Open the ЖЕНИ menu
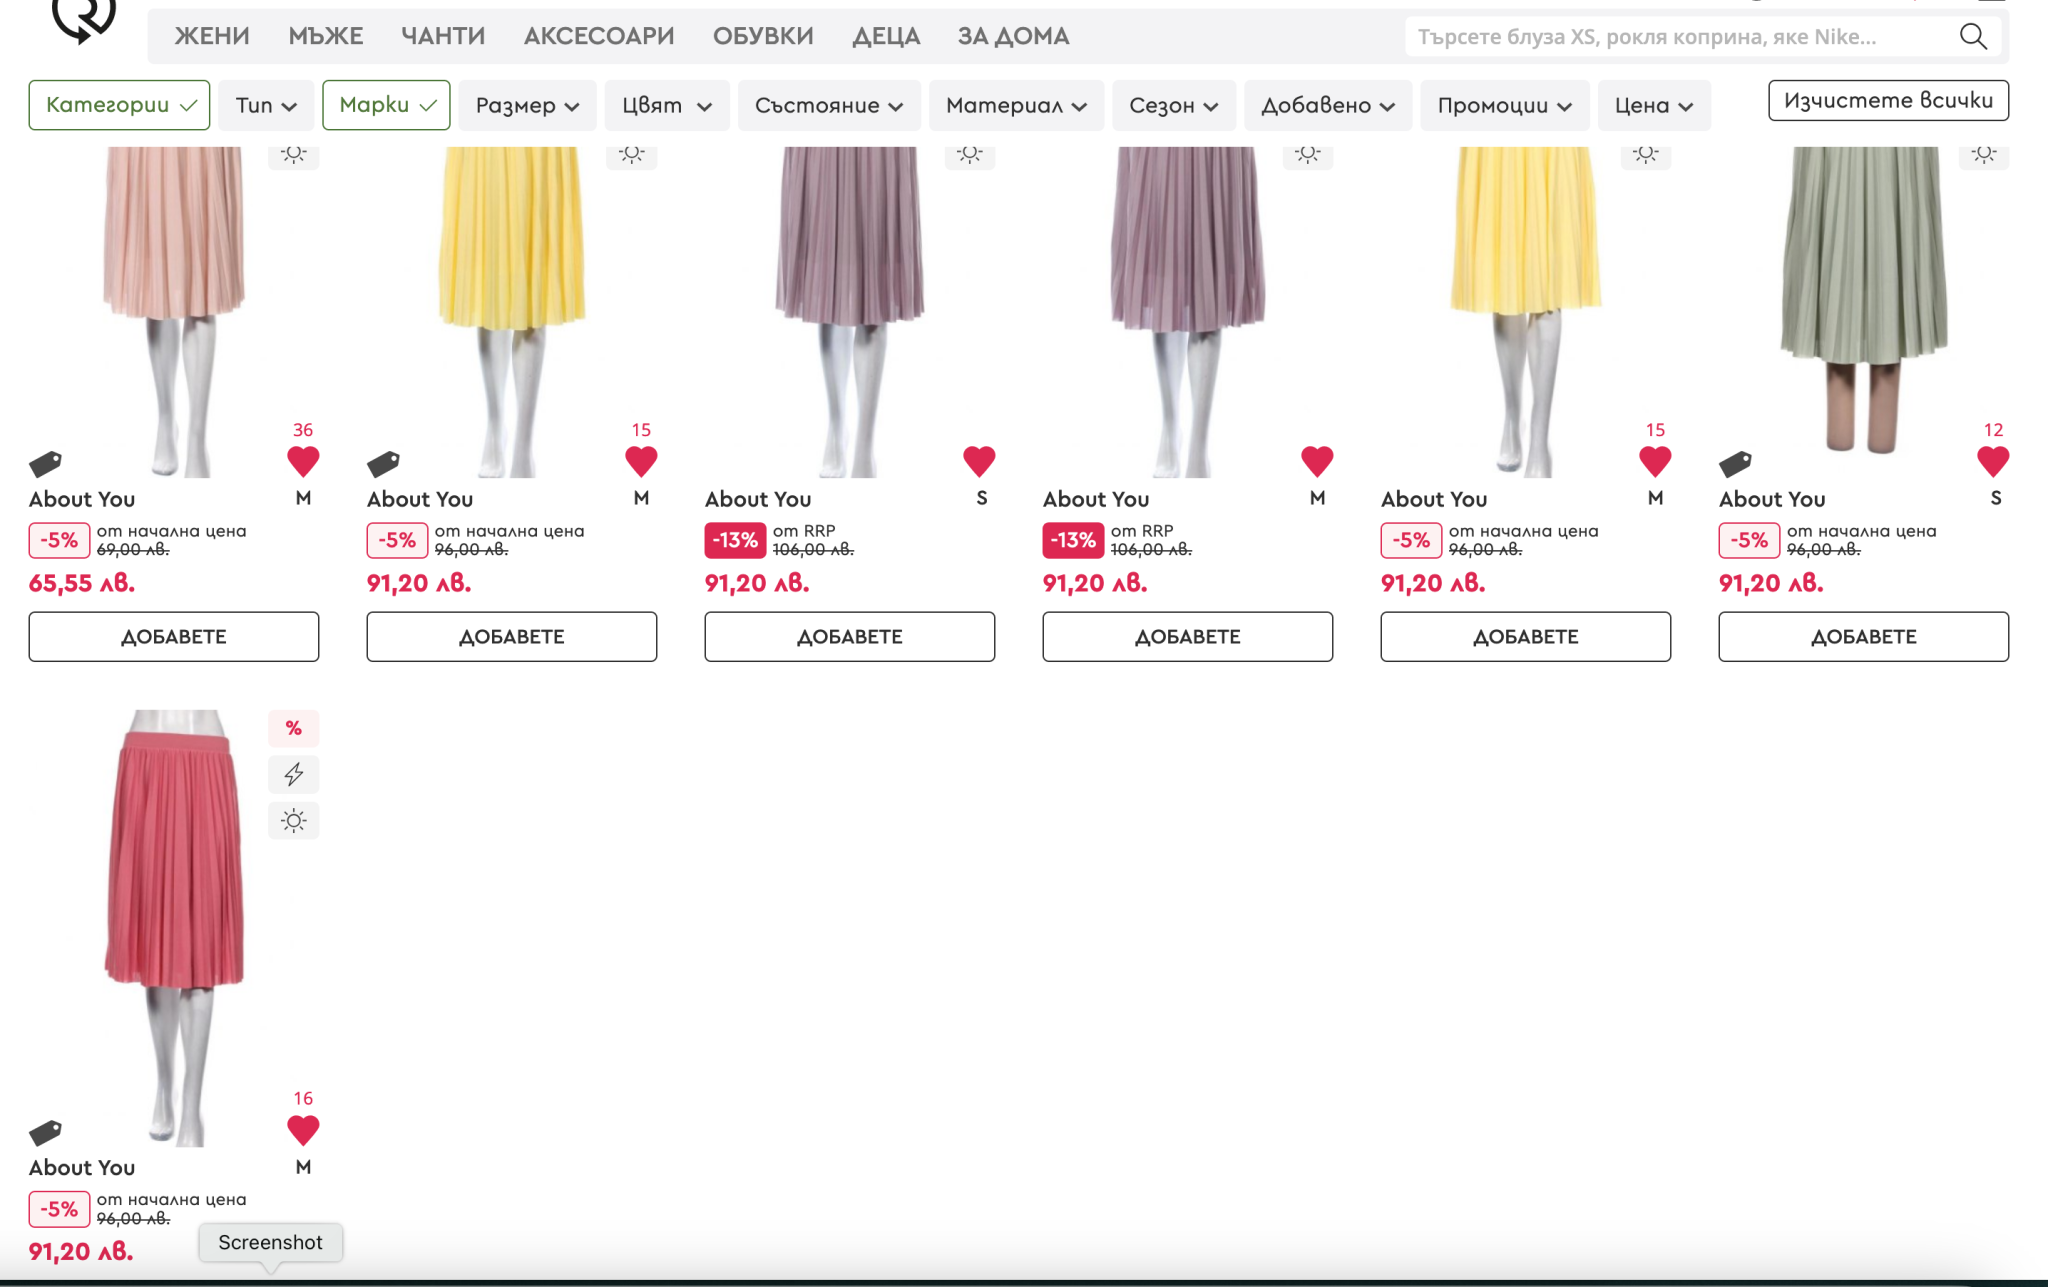The height and width of the screenshot is (1287, 2048). pyautogui.click(x=212, y=37)
